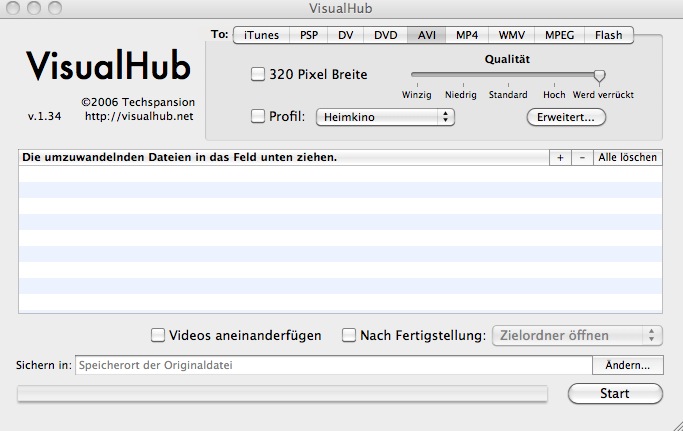Click the Hoch quality label

[554, 95]
